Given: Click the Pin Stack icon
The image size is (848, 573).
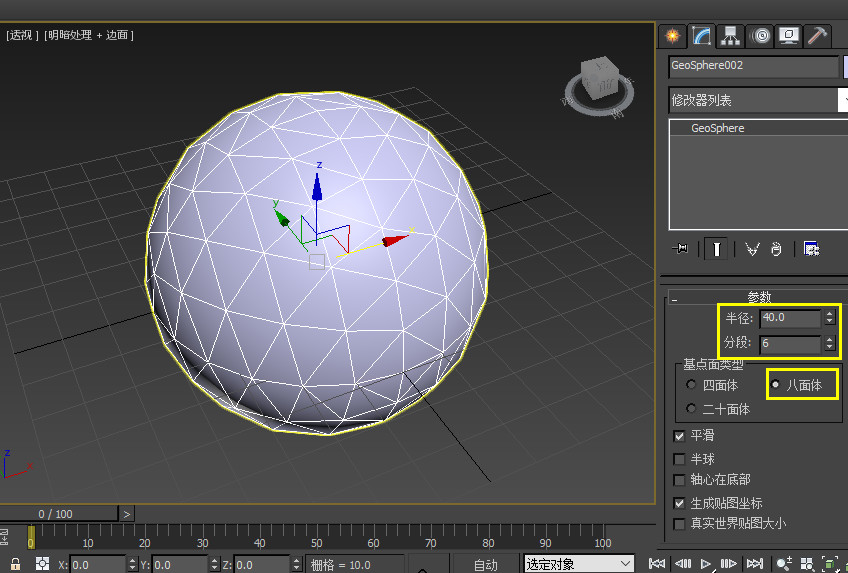Looking at the screenshot, I should tap(682, 249).
